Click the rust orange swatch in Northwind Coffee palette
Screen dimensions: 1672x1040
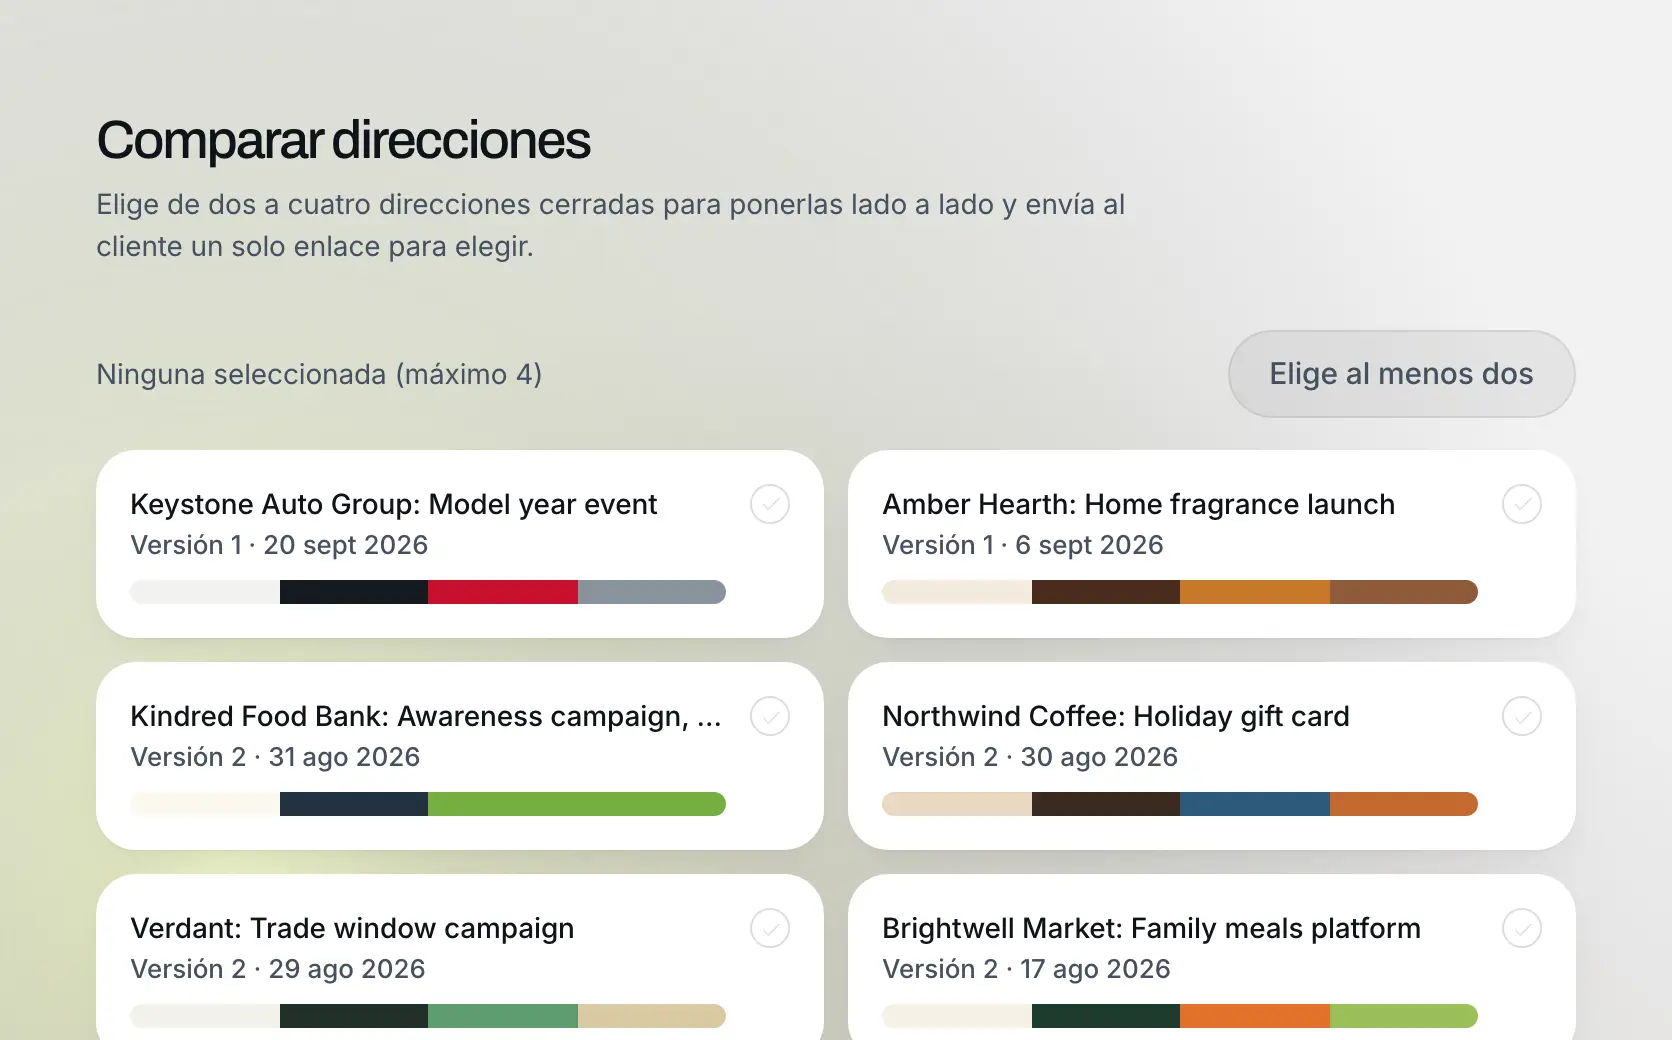1404,804
